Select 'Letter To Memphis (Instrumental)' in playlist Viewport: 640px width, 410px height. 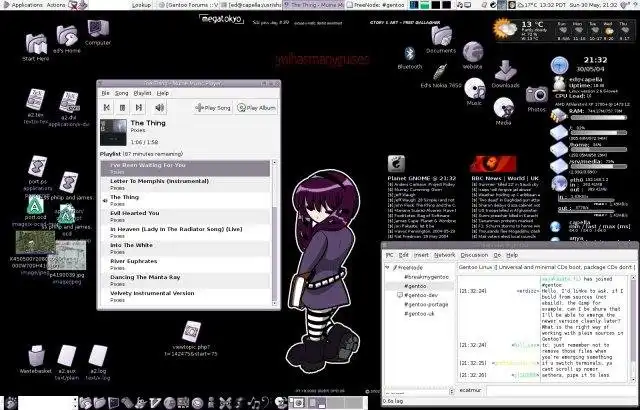[185, 184]
